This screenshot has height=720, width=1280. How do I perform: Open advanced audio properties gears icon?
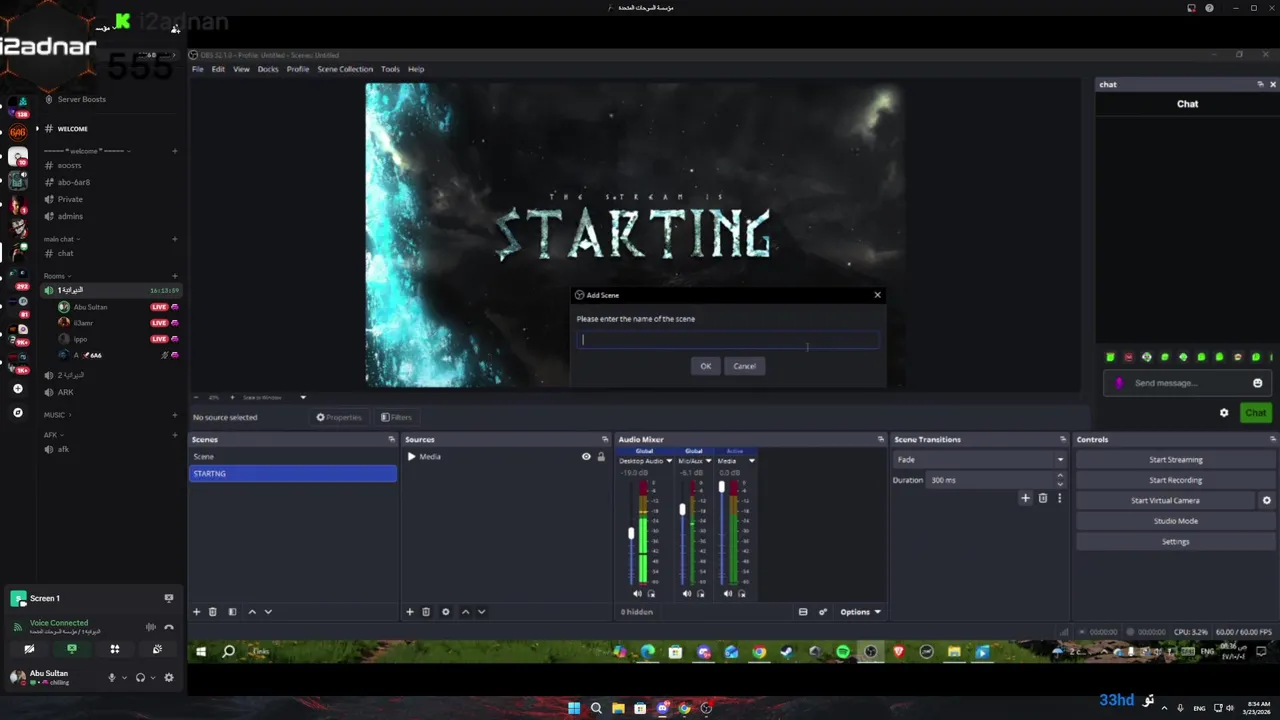[823, 612]
